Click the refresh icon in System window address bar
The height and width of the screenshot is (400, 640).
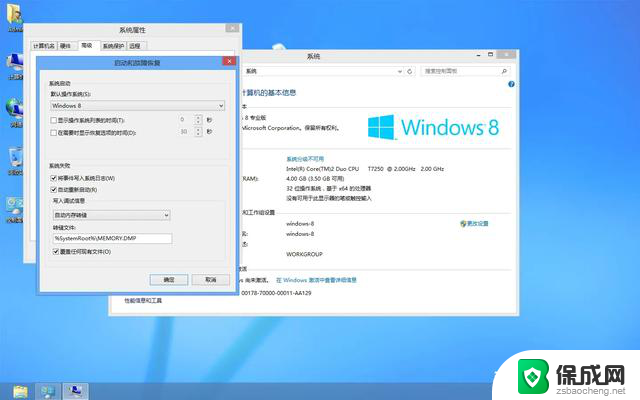[410, 71]
